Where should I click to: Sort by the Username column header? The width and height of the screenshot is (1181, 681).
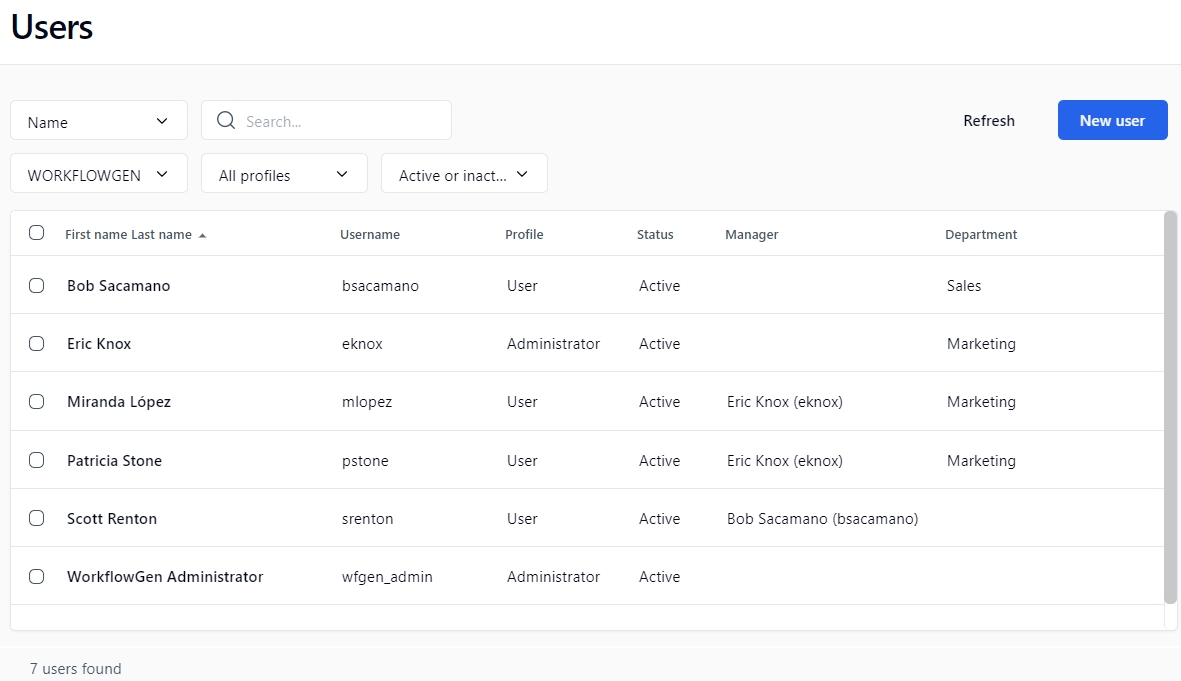pyautogui.click(x=370, y=235)
